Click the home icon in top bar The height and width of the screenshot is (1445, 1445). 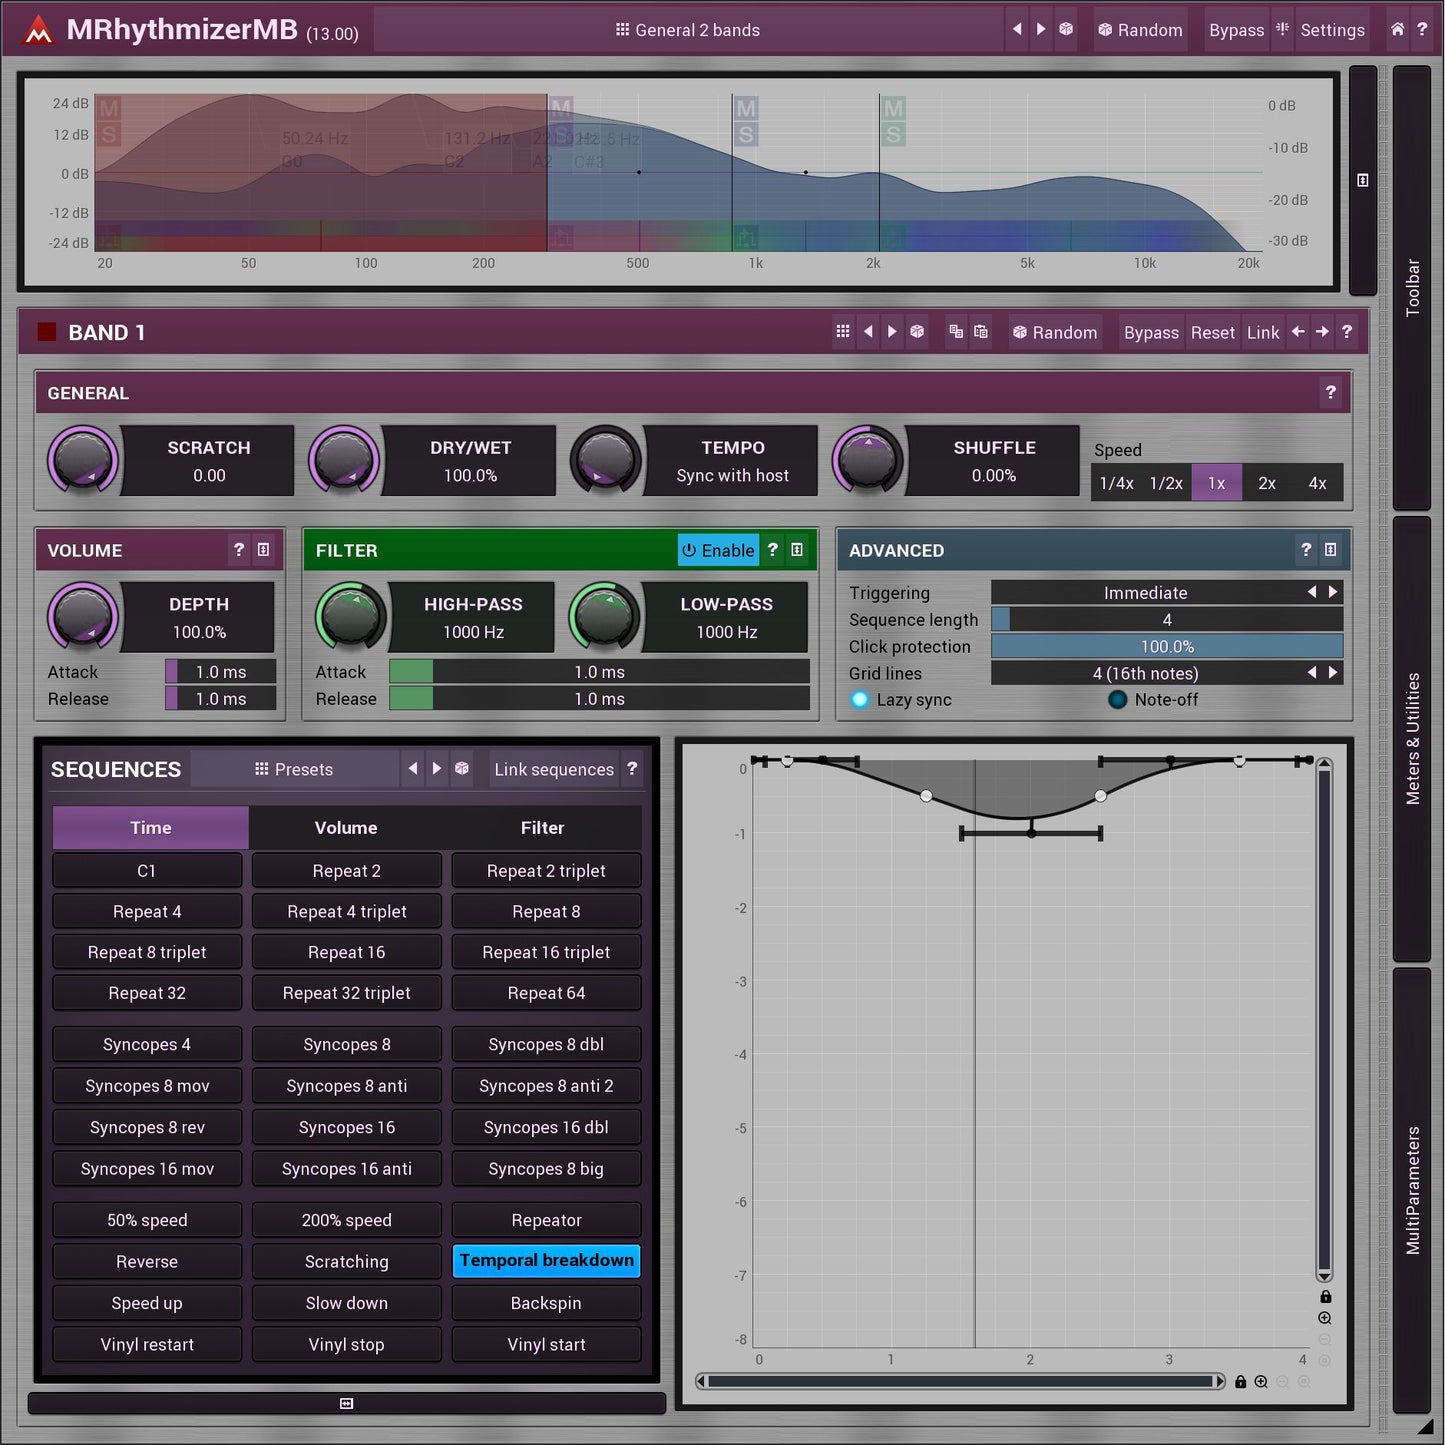point(1397,30)
